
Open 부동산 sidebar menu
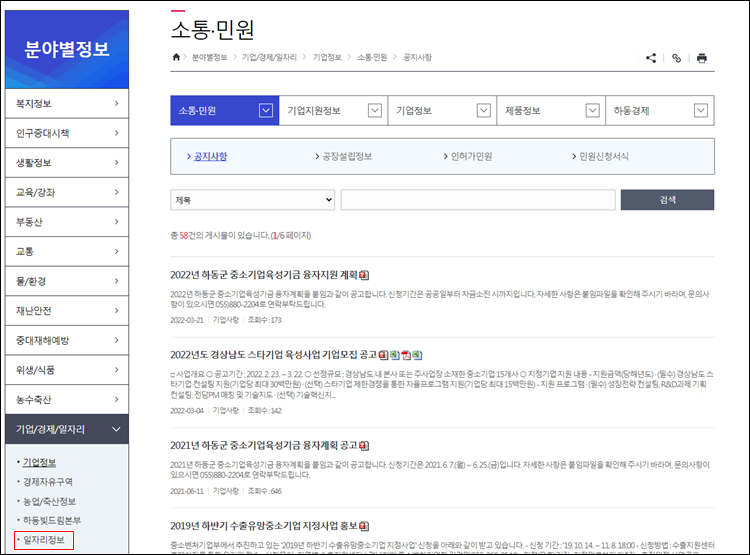[x=67, y=222]
